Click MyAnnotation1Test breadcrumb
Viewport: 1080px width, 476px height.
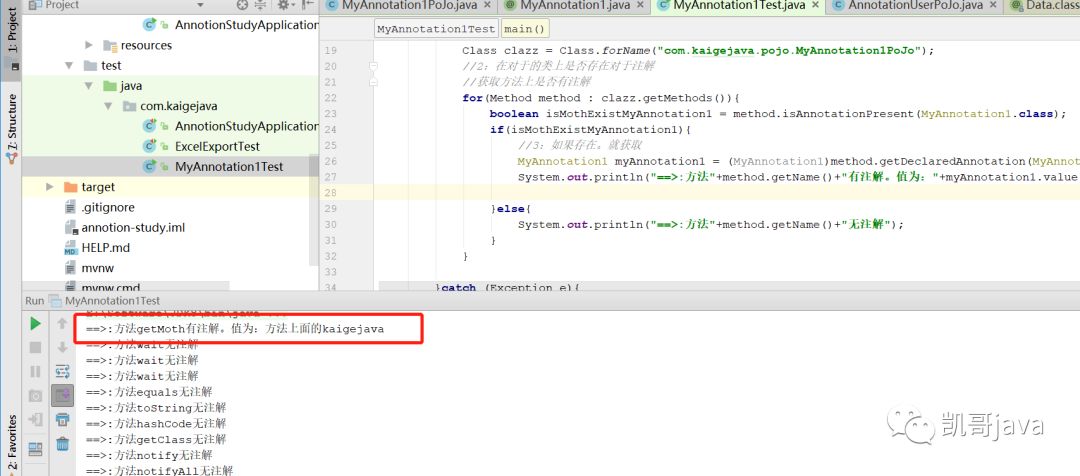click(436, 29)
